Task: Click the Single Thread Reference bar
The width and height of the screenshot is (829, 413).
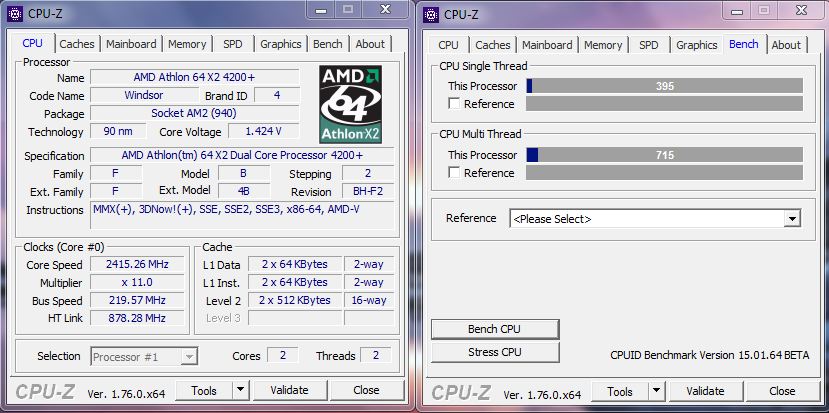Action: [665, 104]
